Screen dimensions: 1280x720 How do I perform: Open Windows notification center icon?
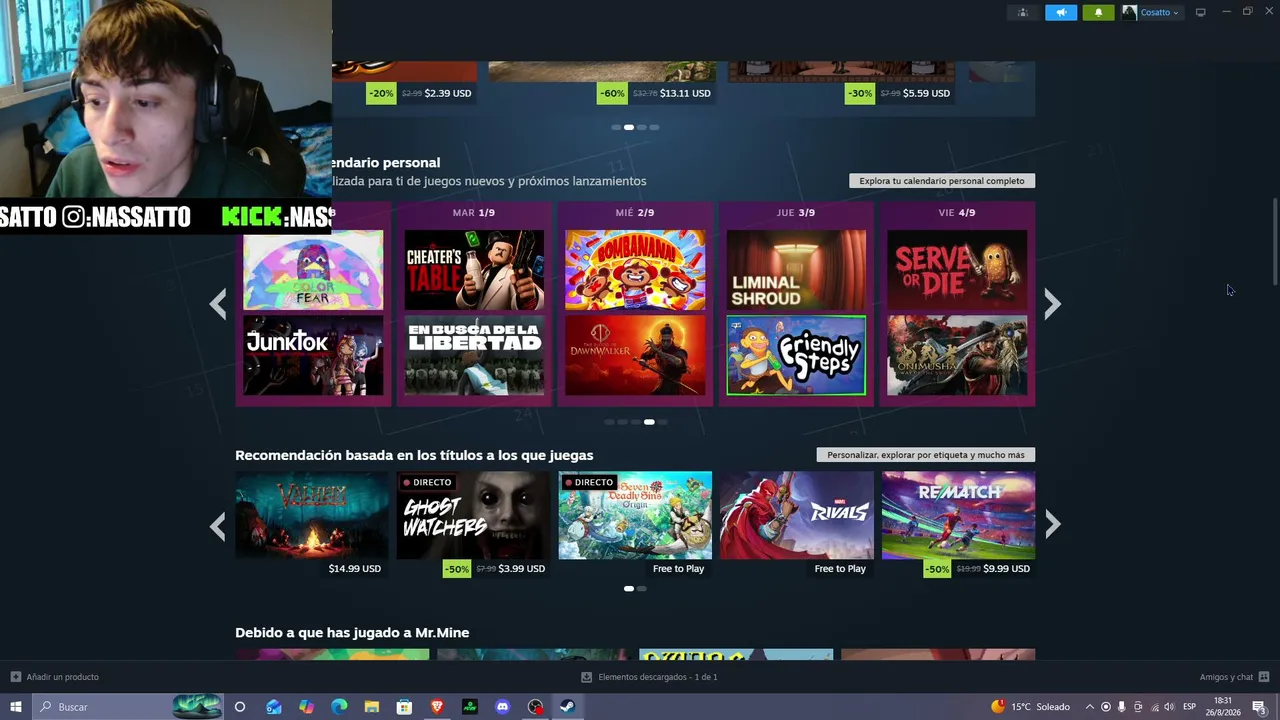[1259, 707]
